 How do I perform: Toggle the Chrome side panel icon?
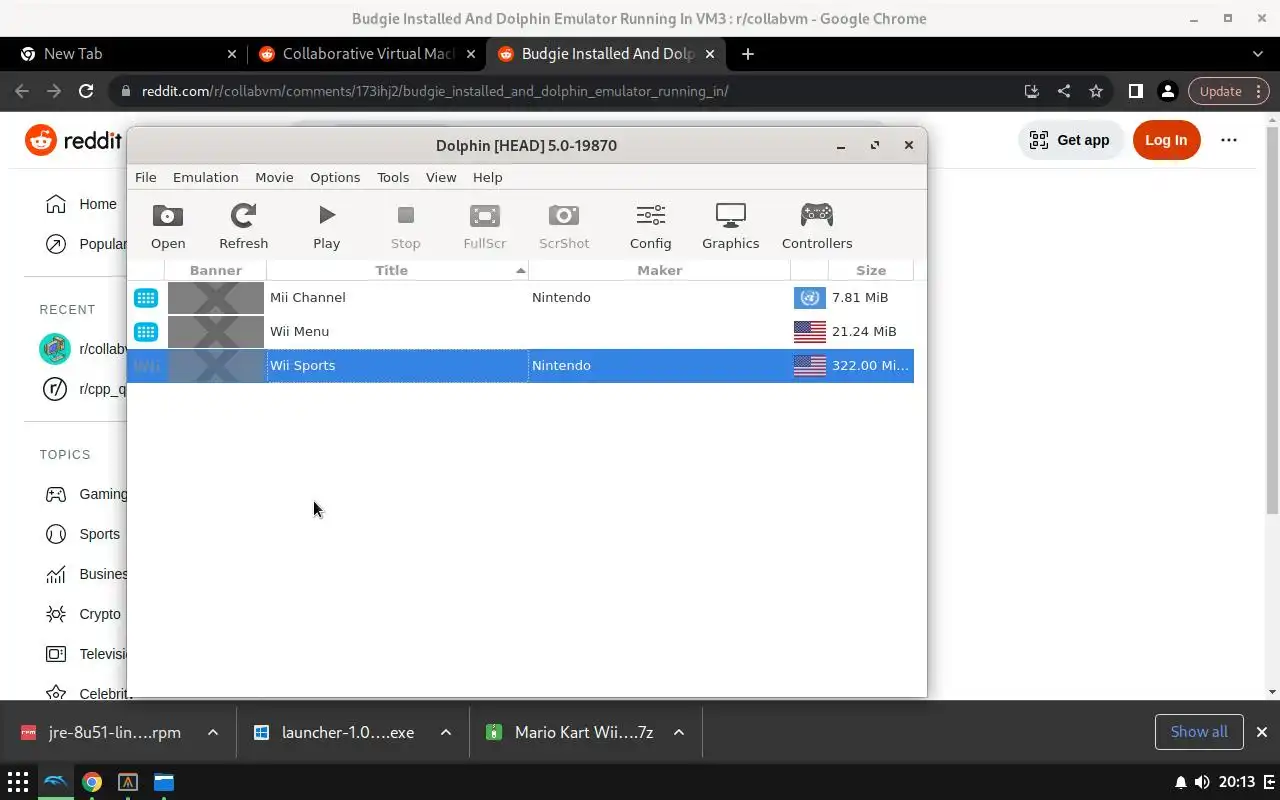pos(1135,91)
